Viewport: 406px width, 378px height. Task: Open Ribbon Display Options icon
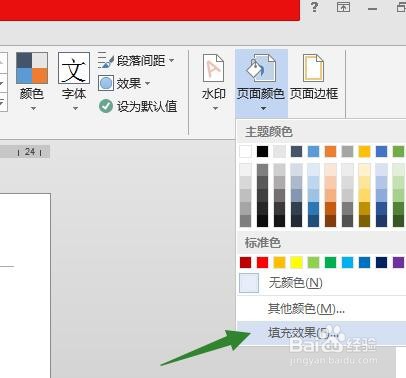[x=343, y=7]
